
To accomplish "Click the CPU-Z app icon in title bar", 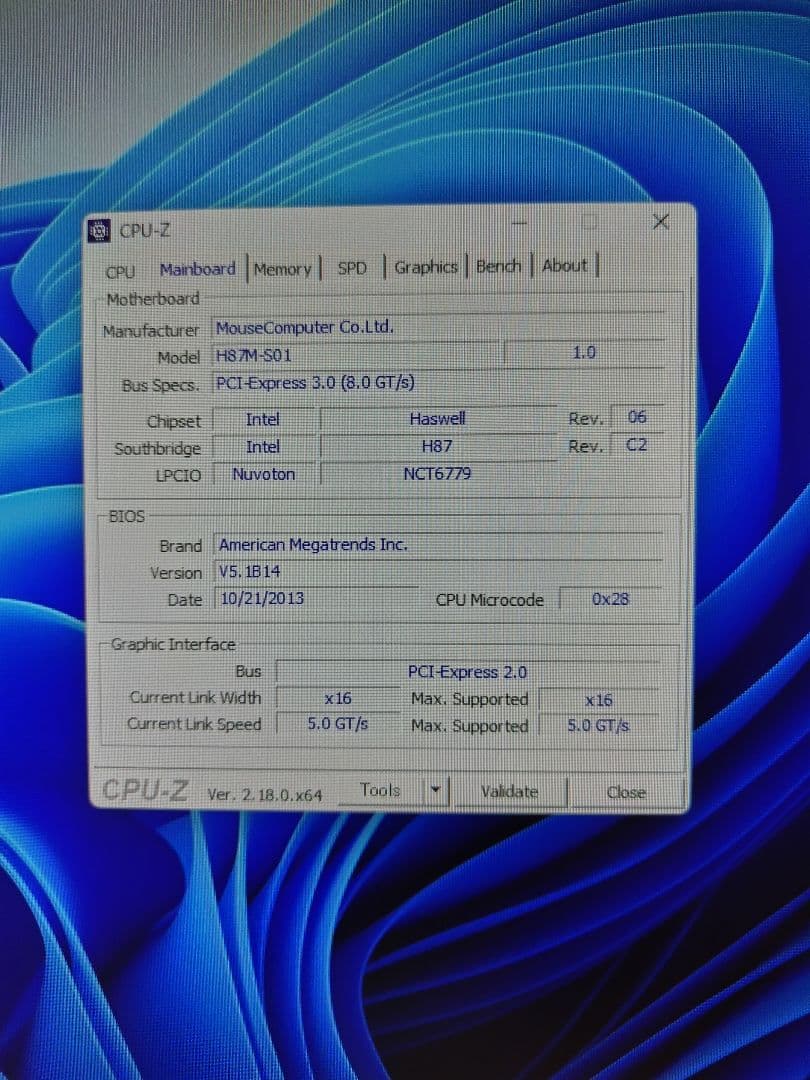I will tap(100, 231).
